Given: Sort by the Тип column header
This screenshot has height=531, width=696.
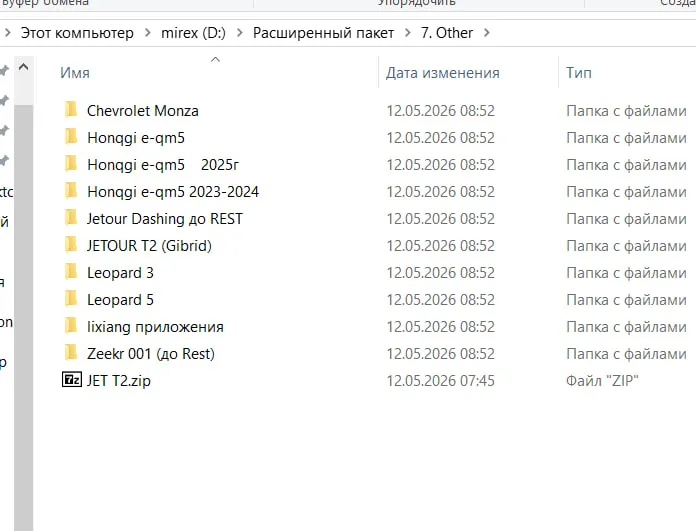Looking at the screenshot, I should (x=578, y=73).
